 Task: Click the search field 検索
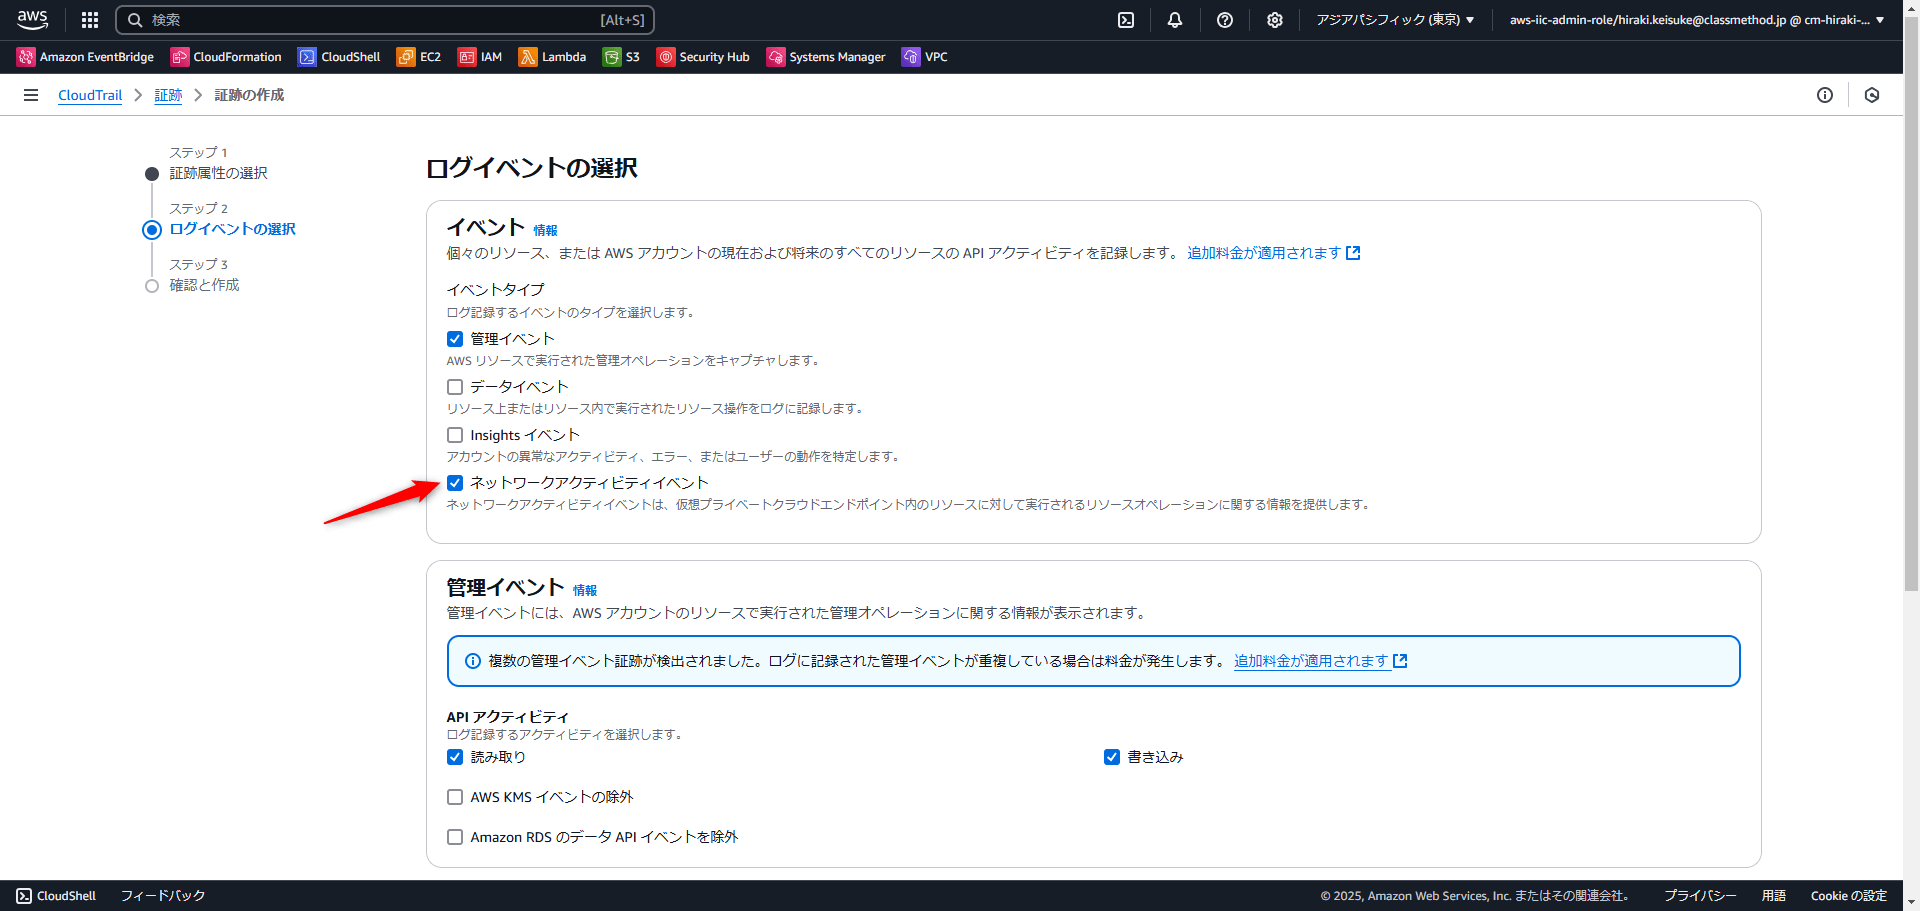(x=385, y=20)
